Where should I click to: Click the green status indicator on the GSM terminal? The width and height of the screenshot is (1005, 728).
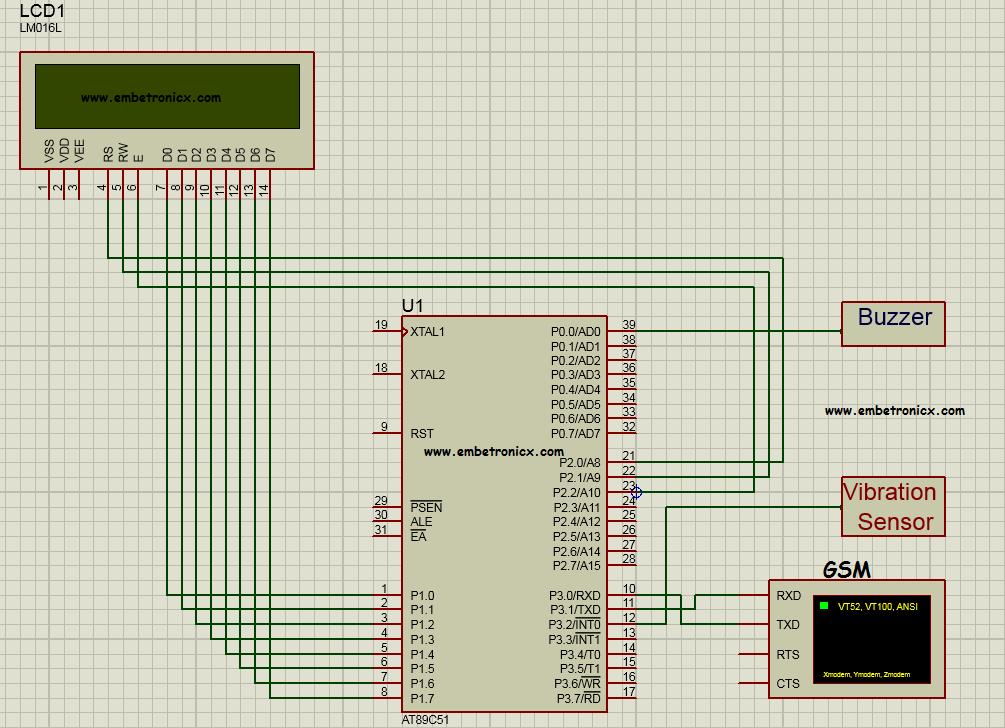point(823,604)
